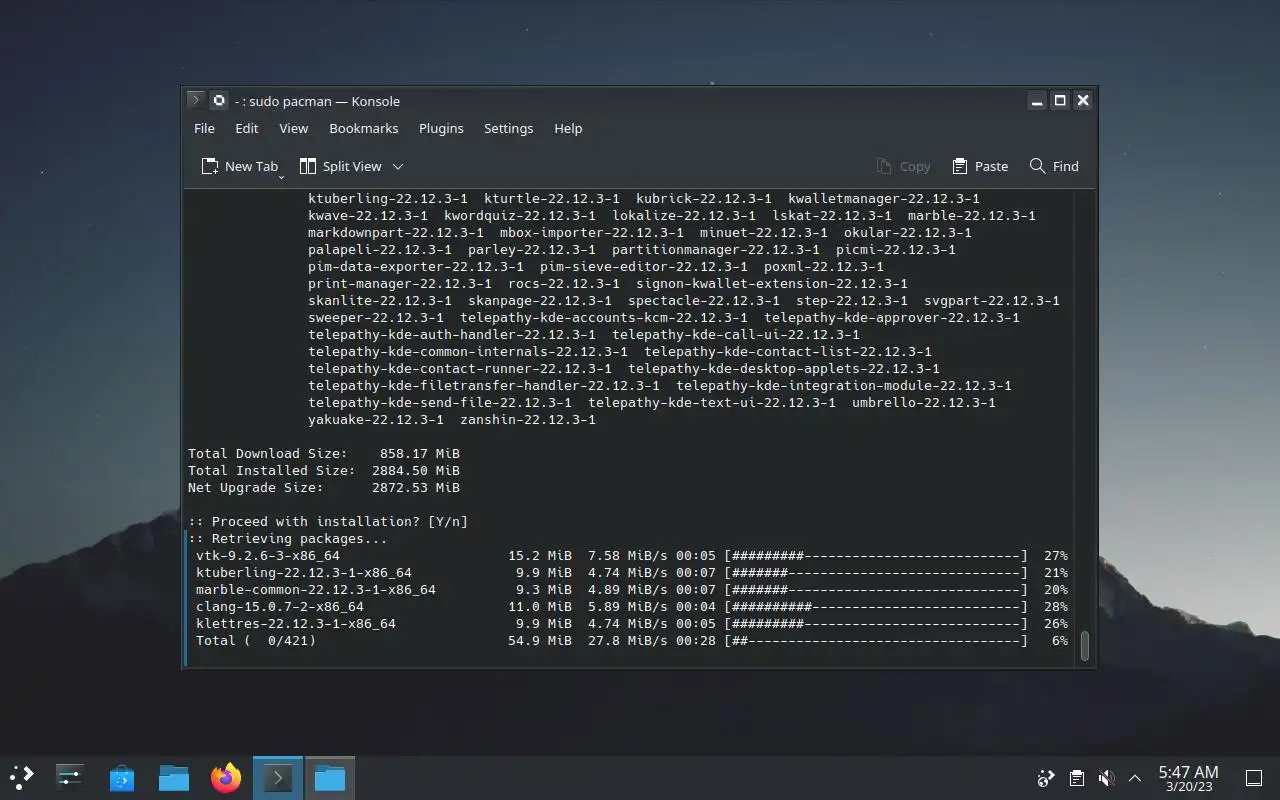Open the Discover store taskbar icon
This screenshot has width=1280, height=800.
click(x=122, y=777)
